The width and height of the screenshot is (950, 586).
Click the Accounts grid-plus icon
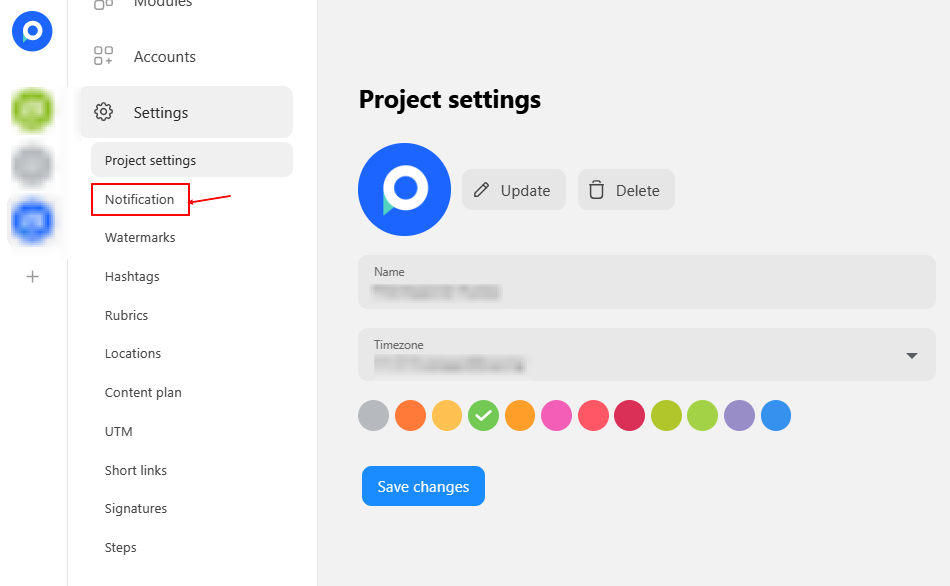click(104, 56)
